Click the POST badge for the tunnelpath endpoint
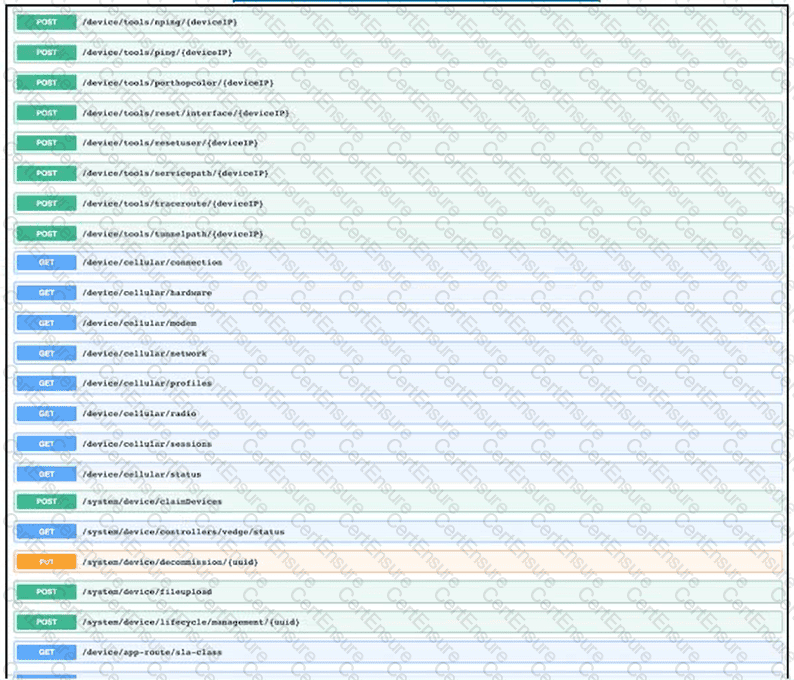794x680 pixels. [x=46, y=233]
